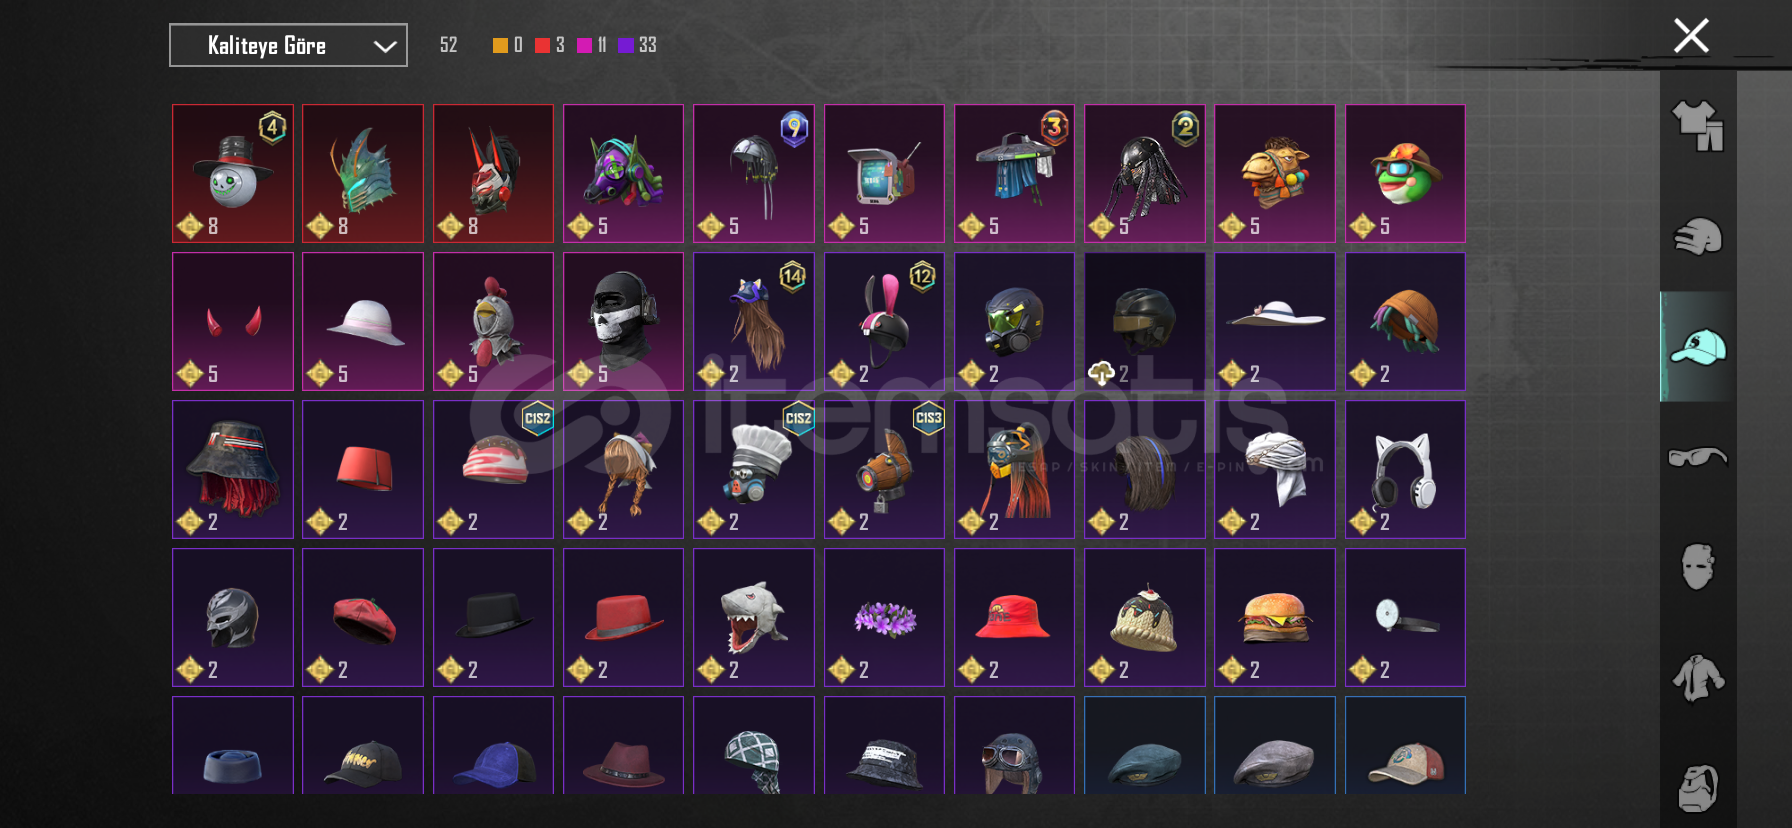The image size is (1792, 828).
Task: Open the outfits category t-shirt icon
Action: [x=1698, y=127]
